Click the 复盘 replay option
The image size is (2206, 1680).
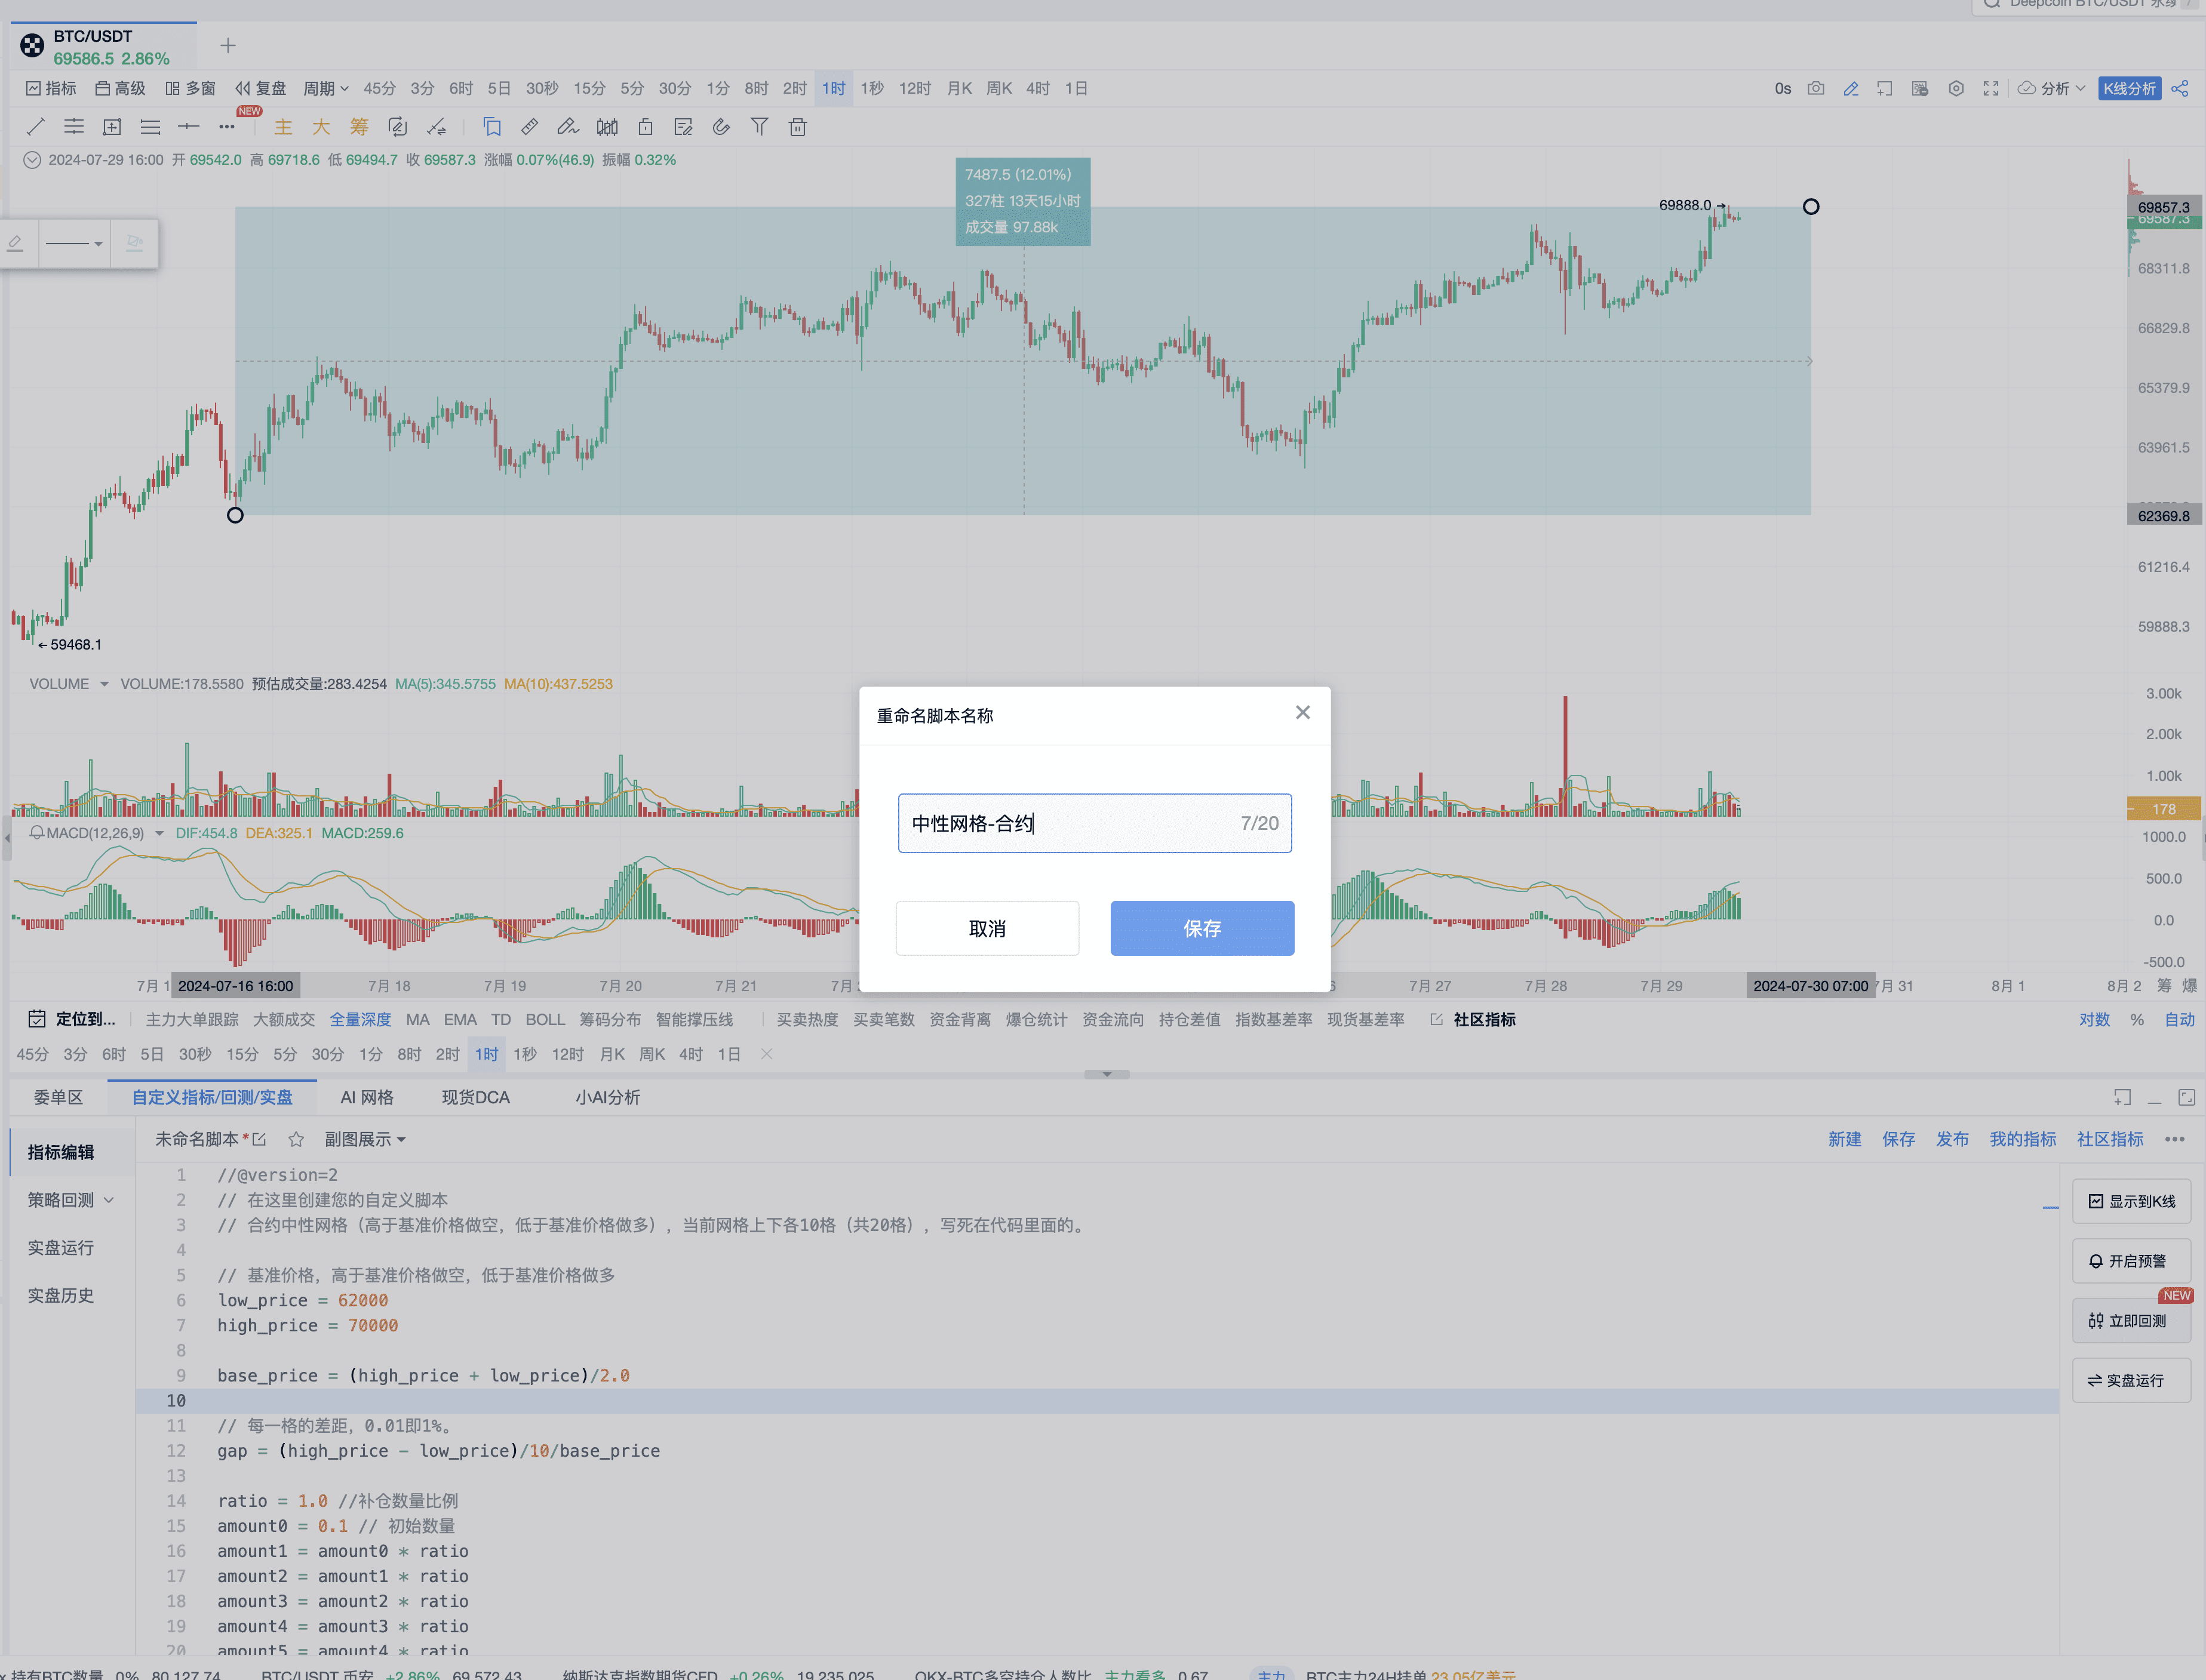tap(261, 88)
